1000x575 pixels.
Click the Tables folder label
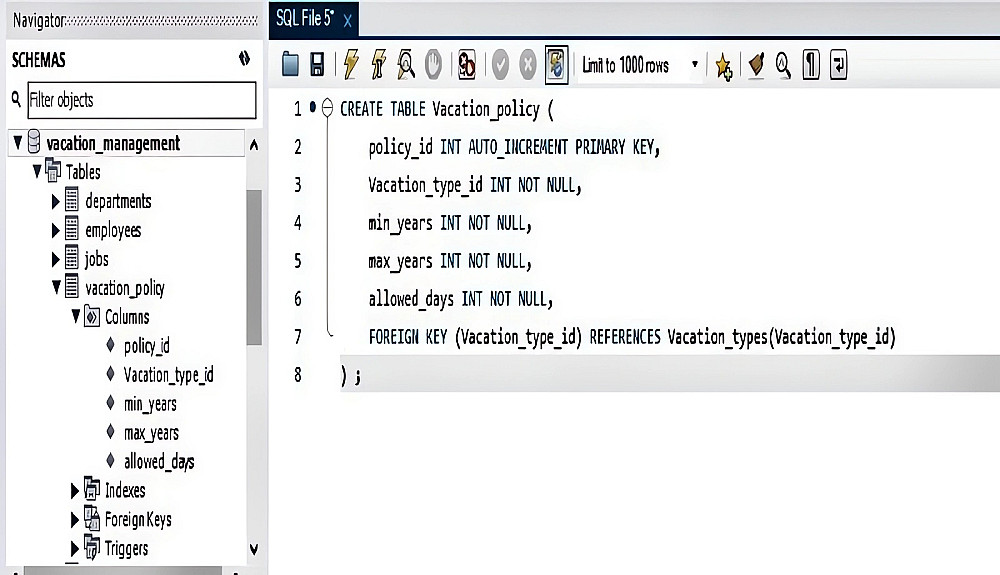coord(83,172)
